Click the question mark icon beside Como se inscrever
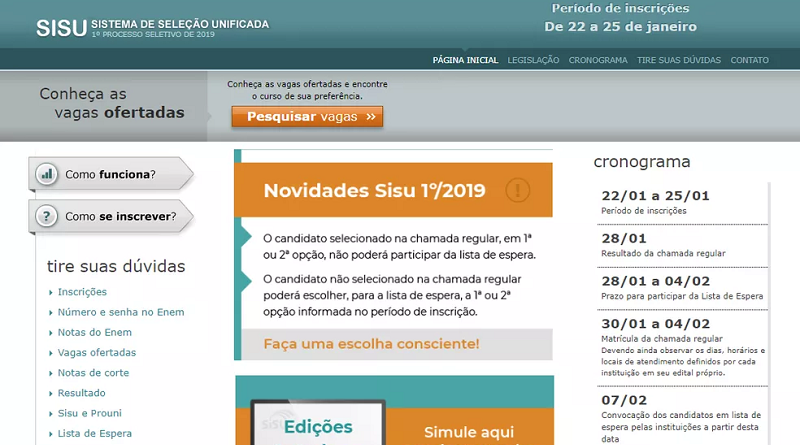Screen dimensions: 800x445 46,216
